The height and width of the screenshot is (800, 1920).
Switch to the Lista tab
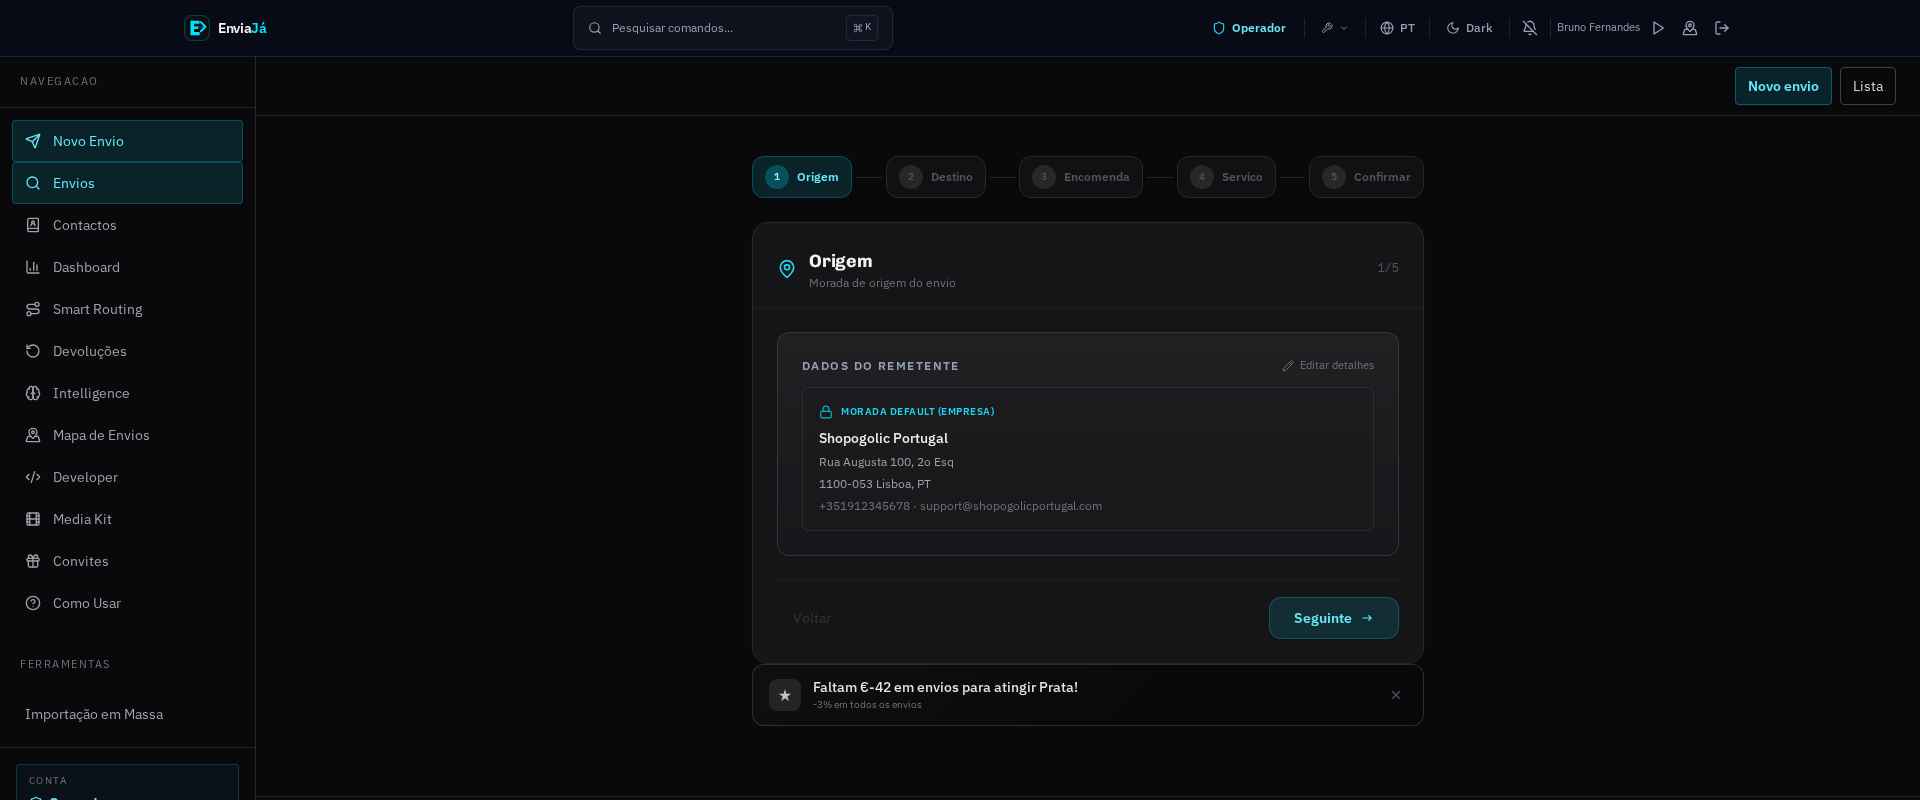[1868, 86]
